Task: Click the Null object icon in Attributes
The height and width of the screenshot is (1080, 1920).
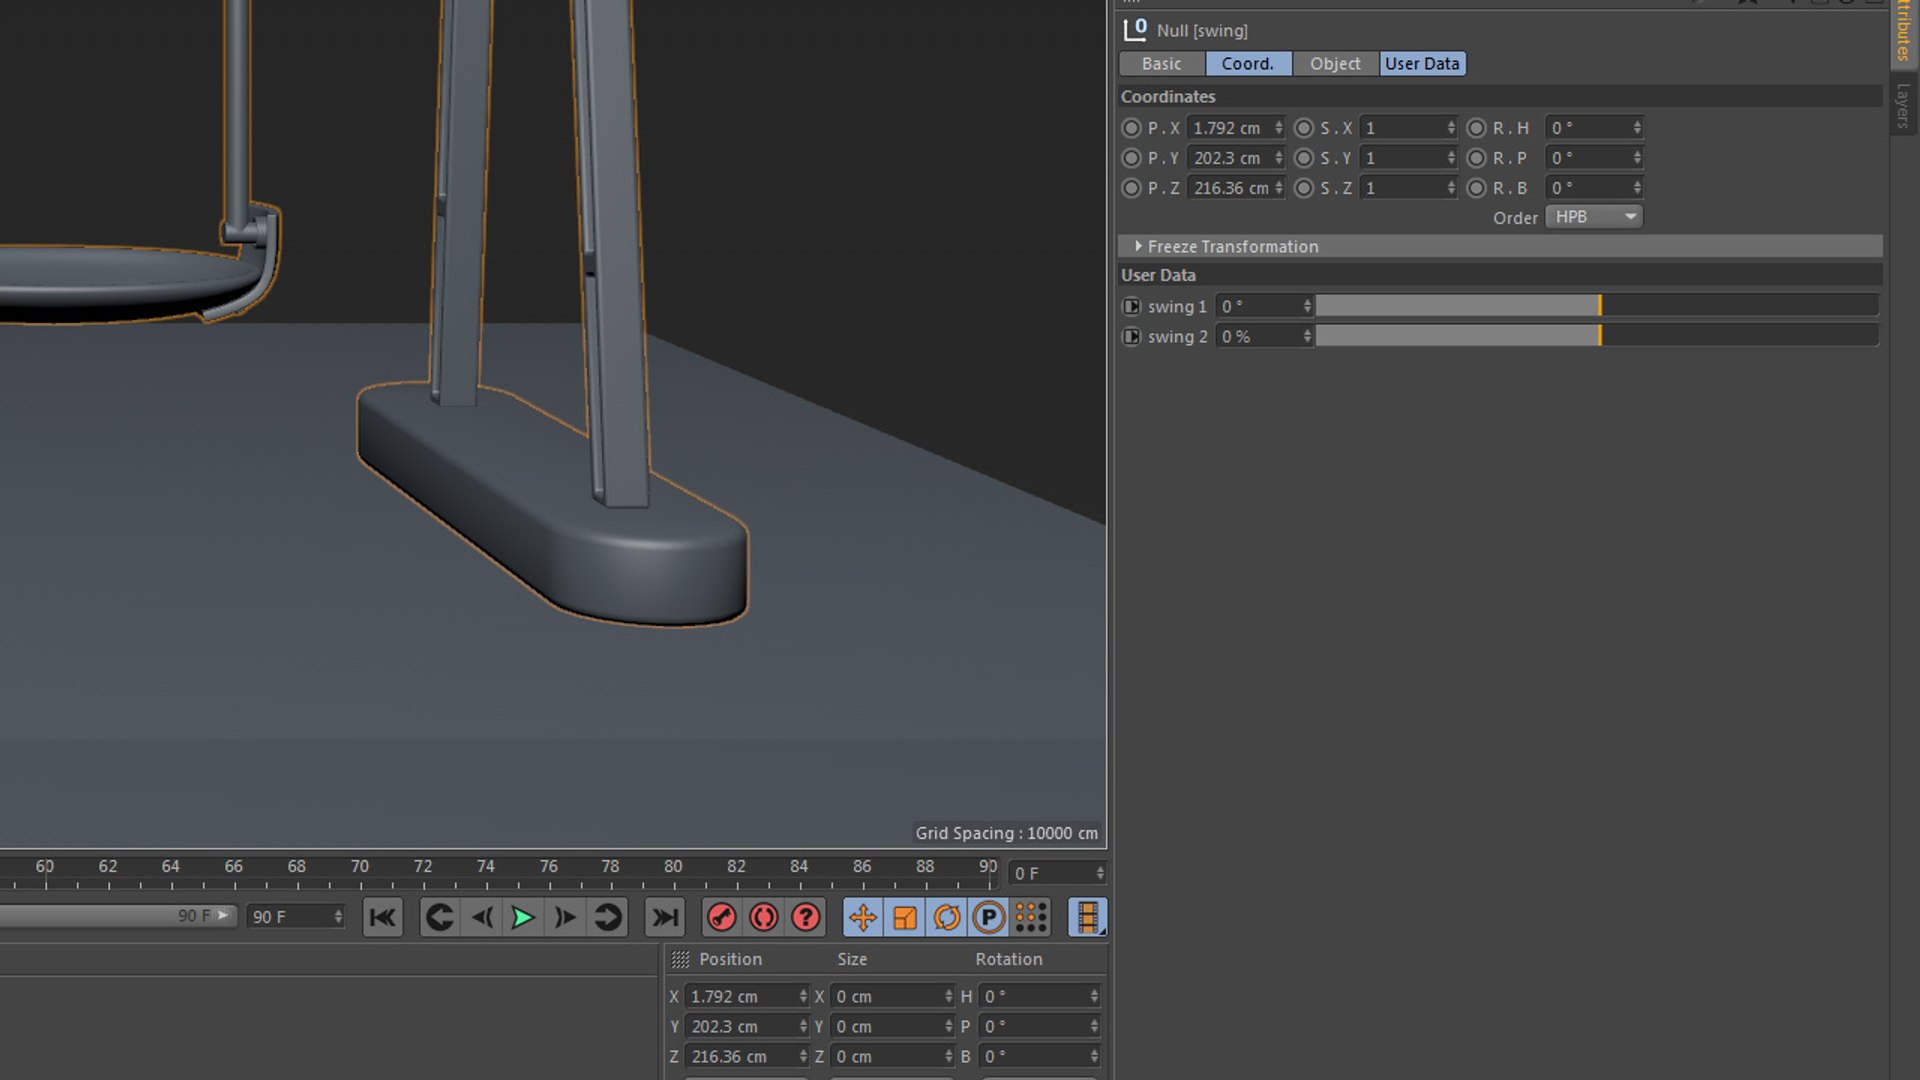Action: coord(1134,30)
